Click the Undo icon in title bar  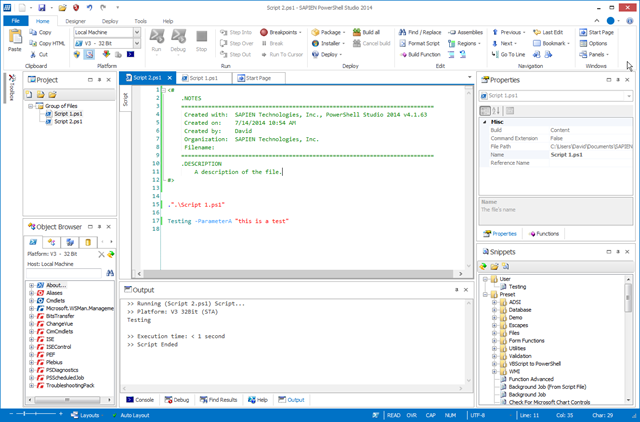coord(89,7)
